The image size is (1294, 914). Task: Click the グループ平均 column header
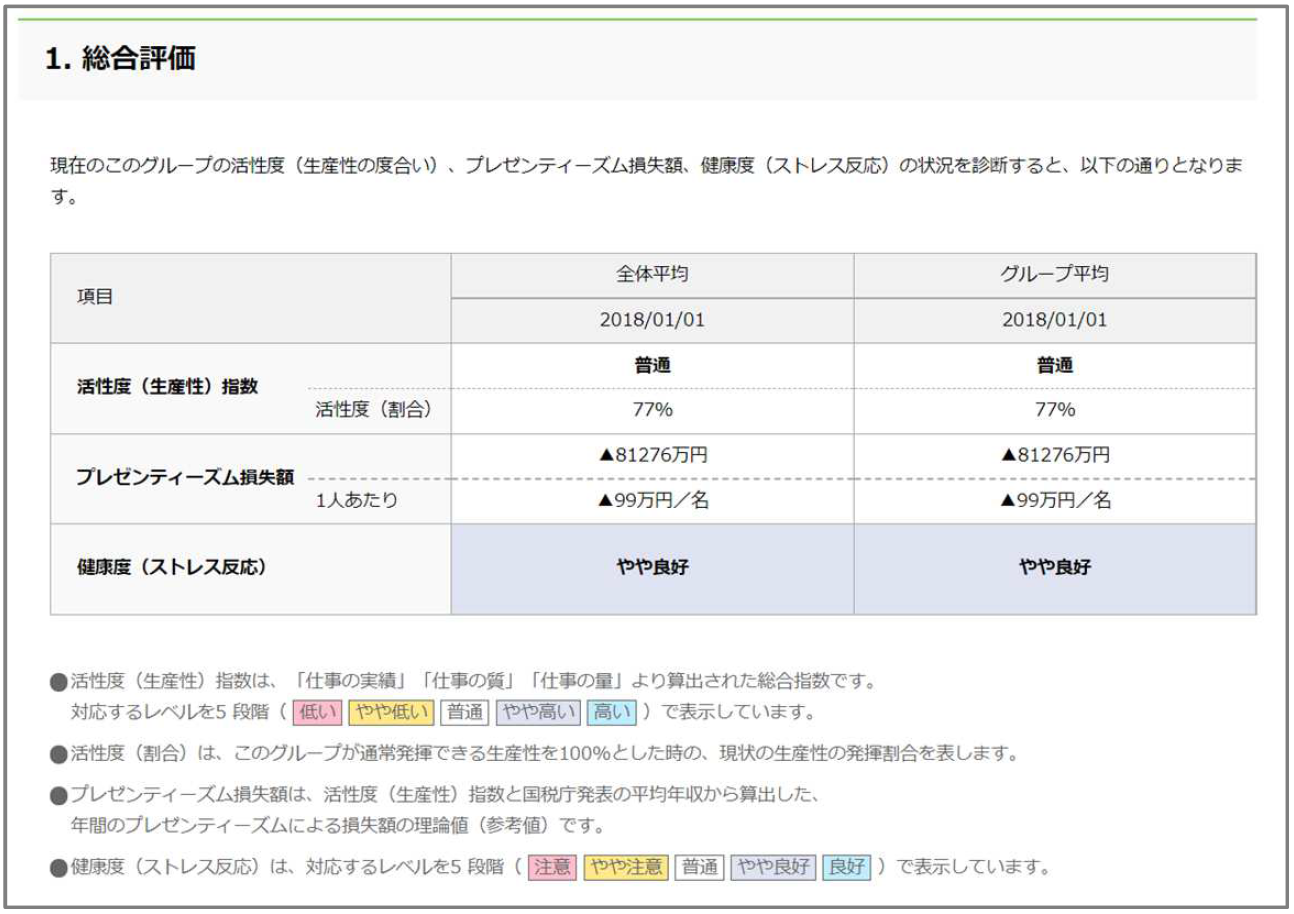click(x=1055, y=276)
